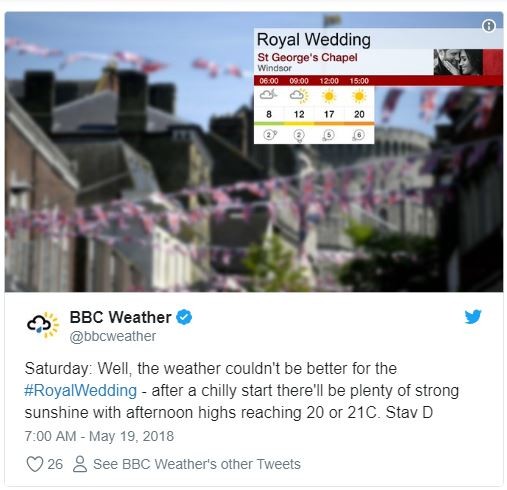Click the person icon beside other Tweets
Viewport: 507px width, 490px height.
tap(80, 464)
